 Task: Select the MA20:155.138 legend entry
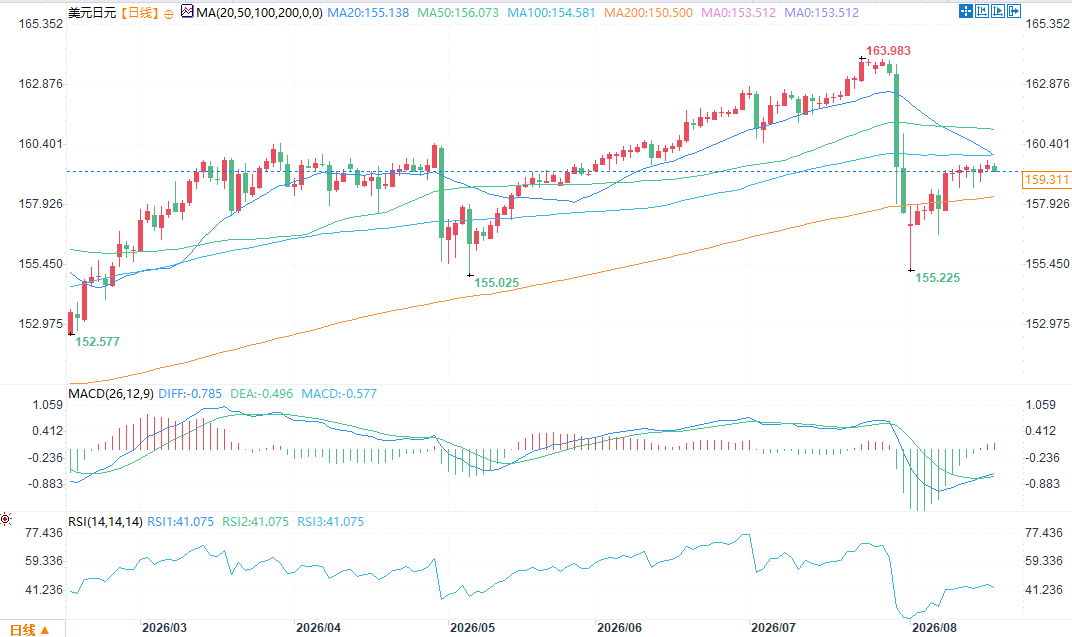pyautogui.click(x=368, y=12)
